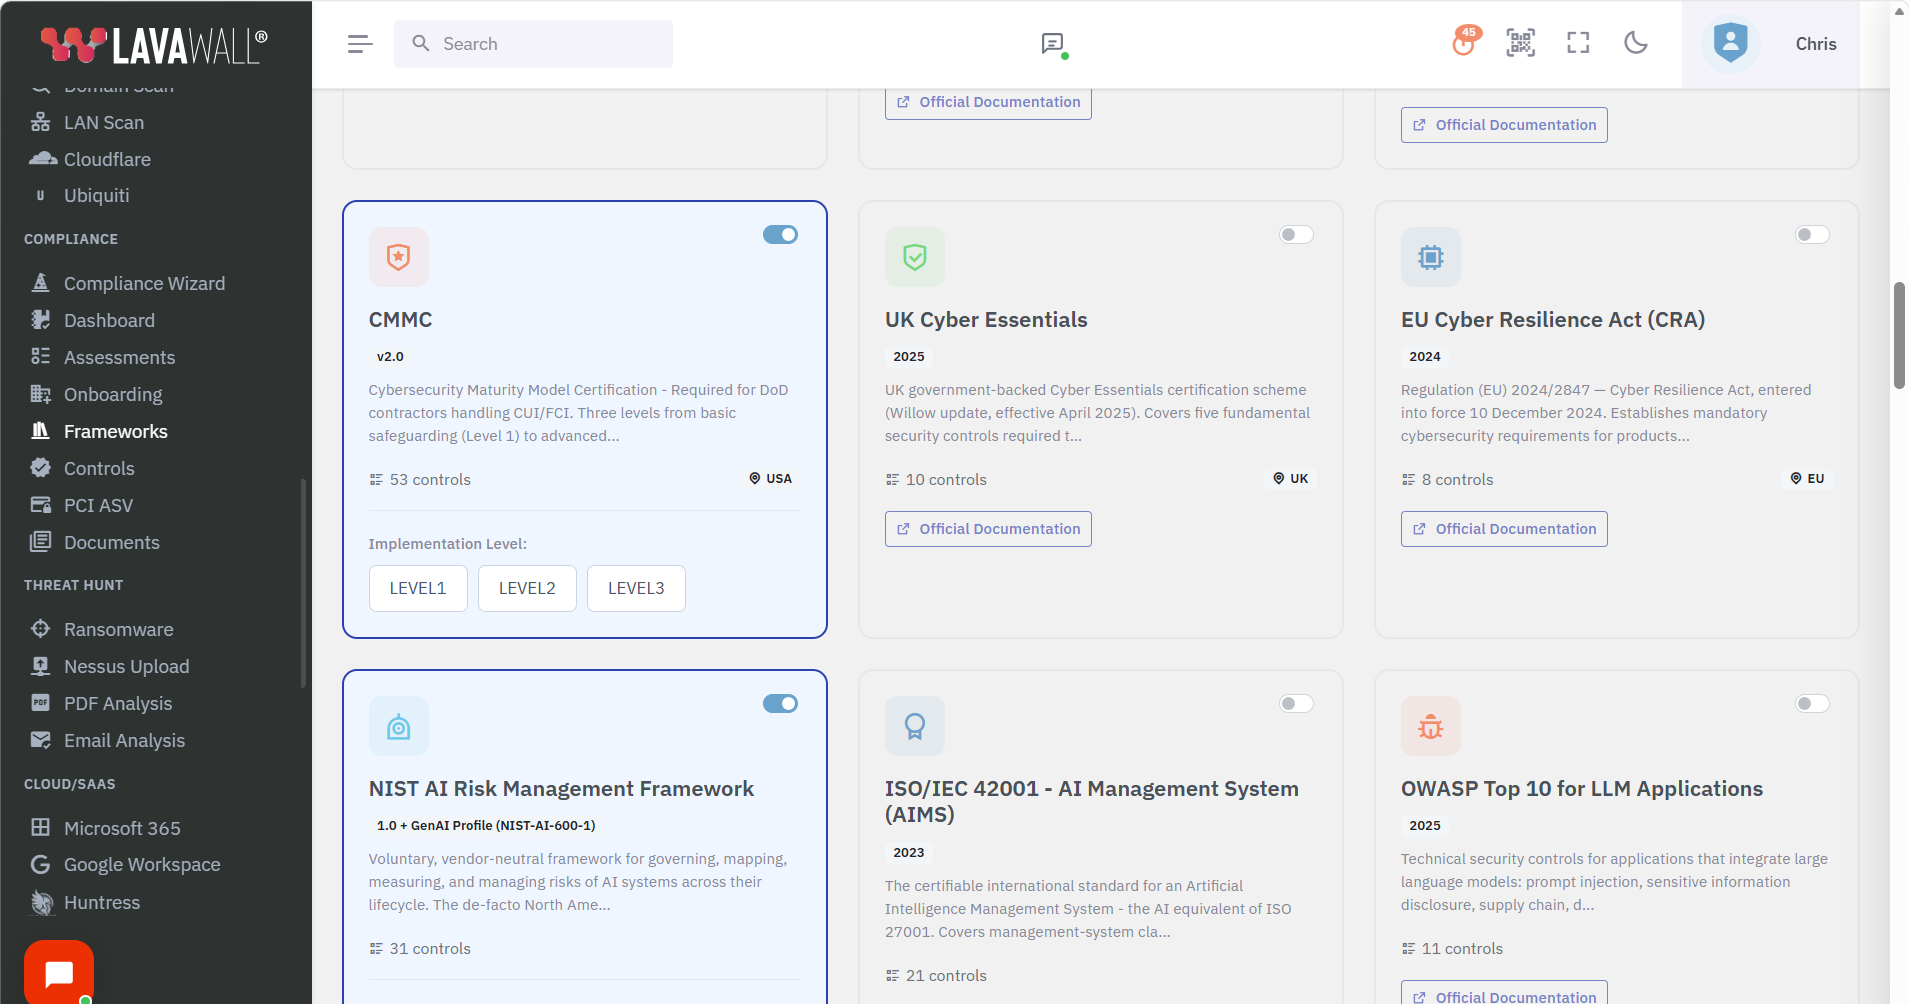Click the ISO/IEC 42001 award icon
This screenshot has height=1004, width=1909.
[914, 726]
